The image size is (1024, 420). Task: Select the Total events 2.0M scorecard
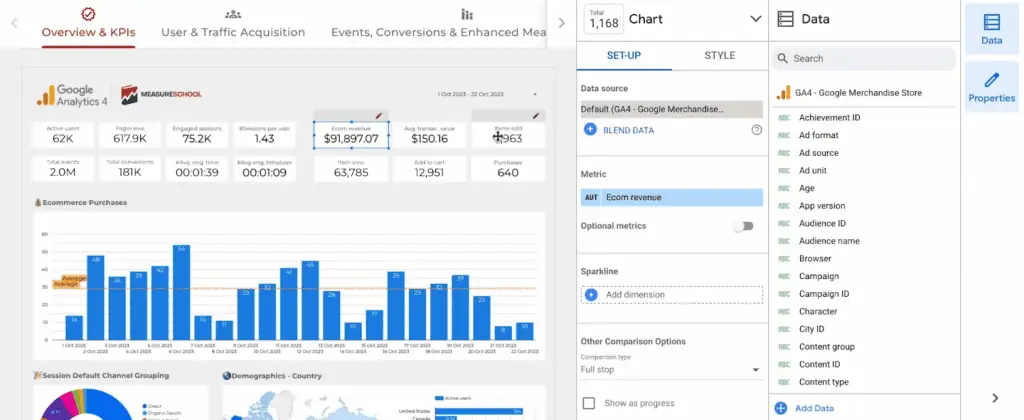(63, 169)
